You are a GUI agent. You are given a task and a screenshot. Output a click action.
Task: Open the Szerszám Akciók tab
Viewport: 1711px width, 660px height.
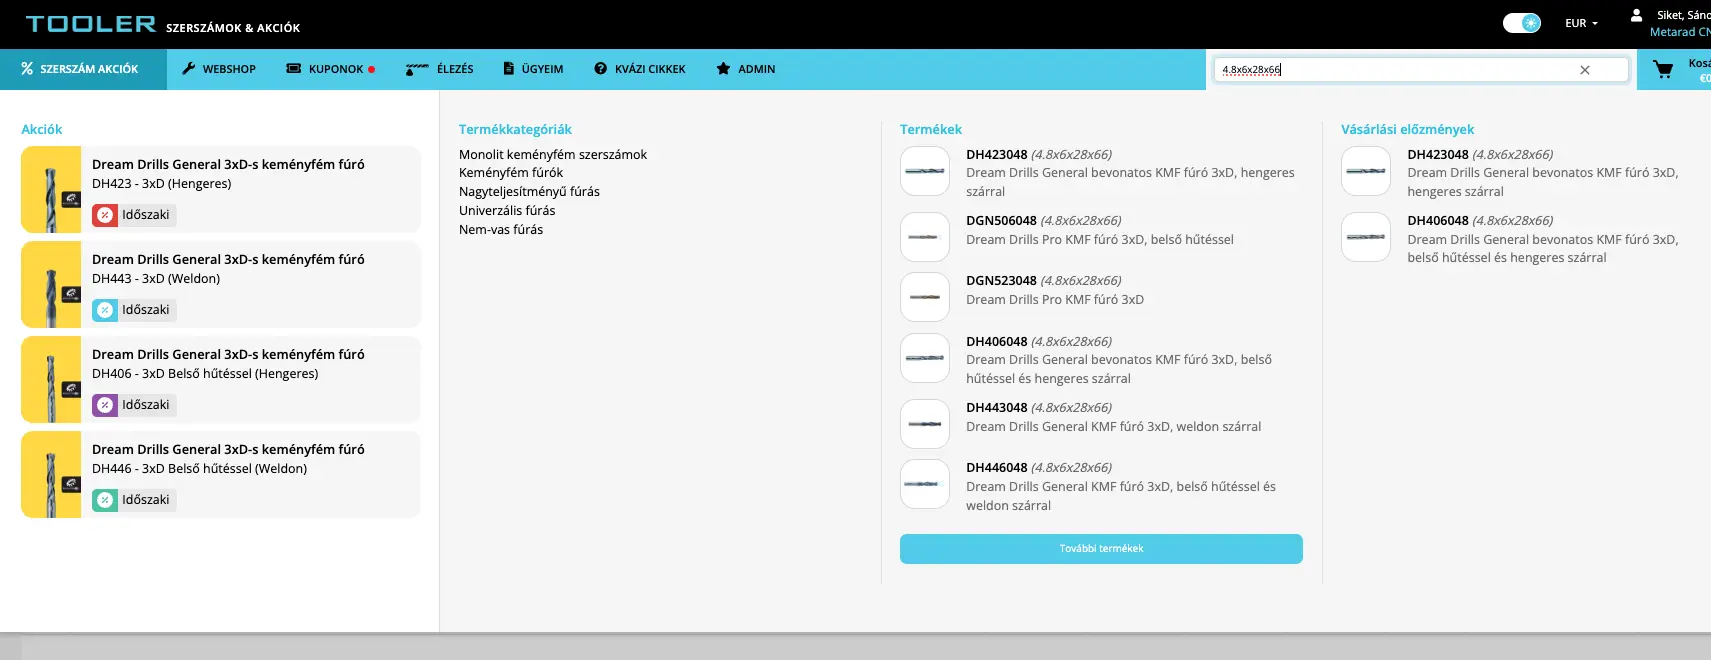[x=81, y=69]
